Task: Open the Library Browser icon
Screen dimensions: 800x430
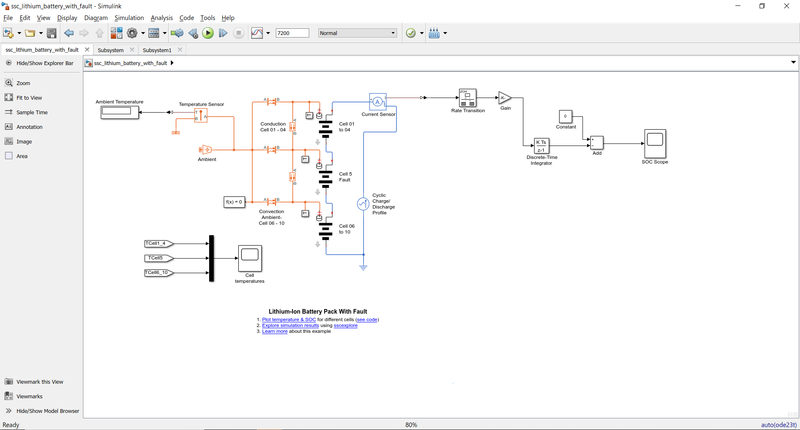Action: [x=116, y=33]
